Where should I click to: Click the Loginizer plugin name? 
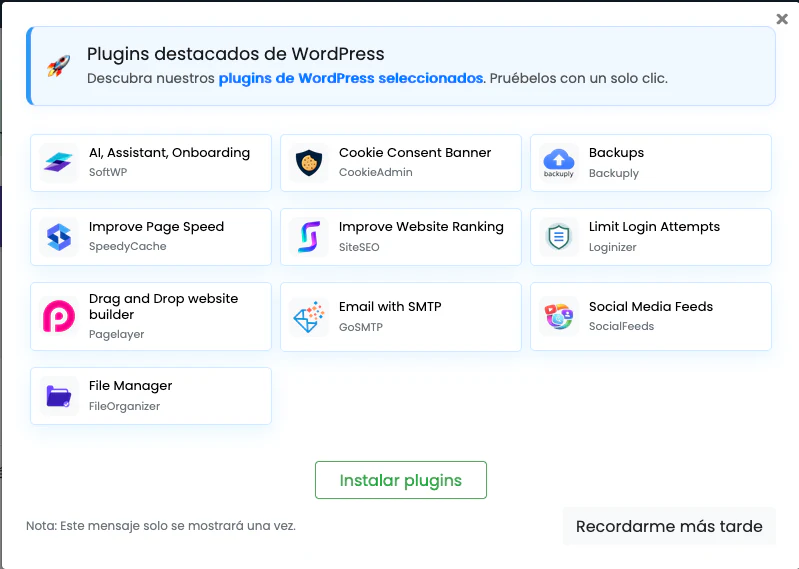[612, 248]
